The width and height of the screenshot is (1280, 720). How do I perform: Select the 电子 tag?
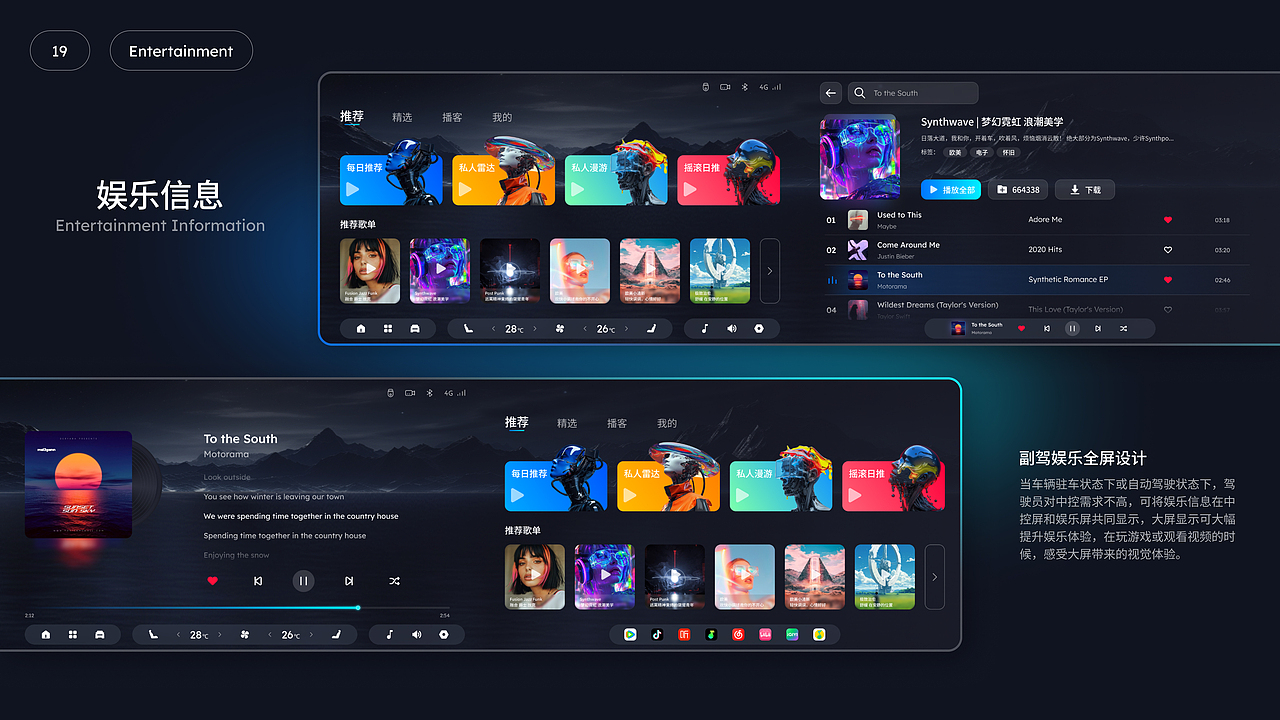(x=982, y=152)
